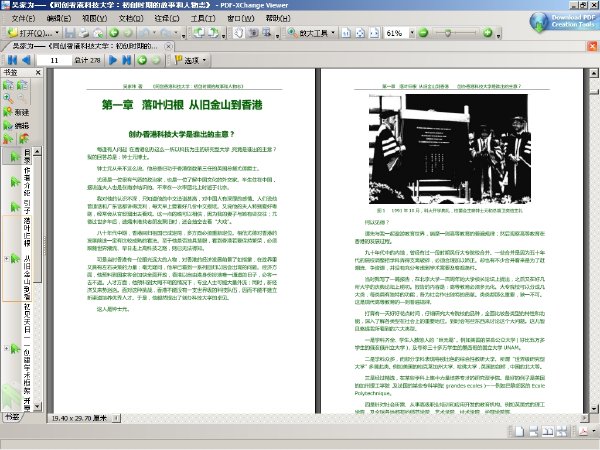This screenshot has height=450, width=600.
Task: Click the page number field showing 11
Action: pyautogui.click(x=54, y=60)
